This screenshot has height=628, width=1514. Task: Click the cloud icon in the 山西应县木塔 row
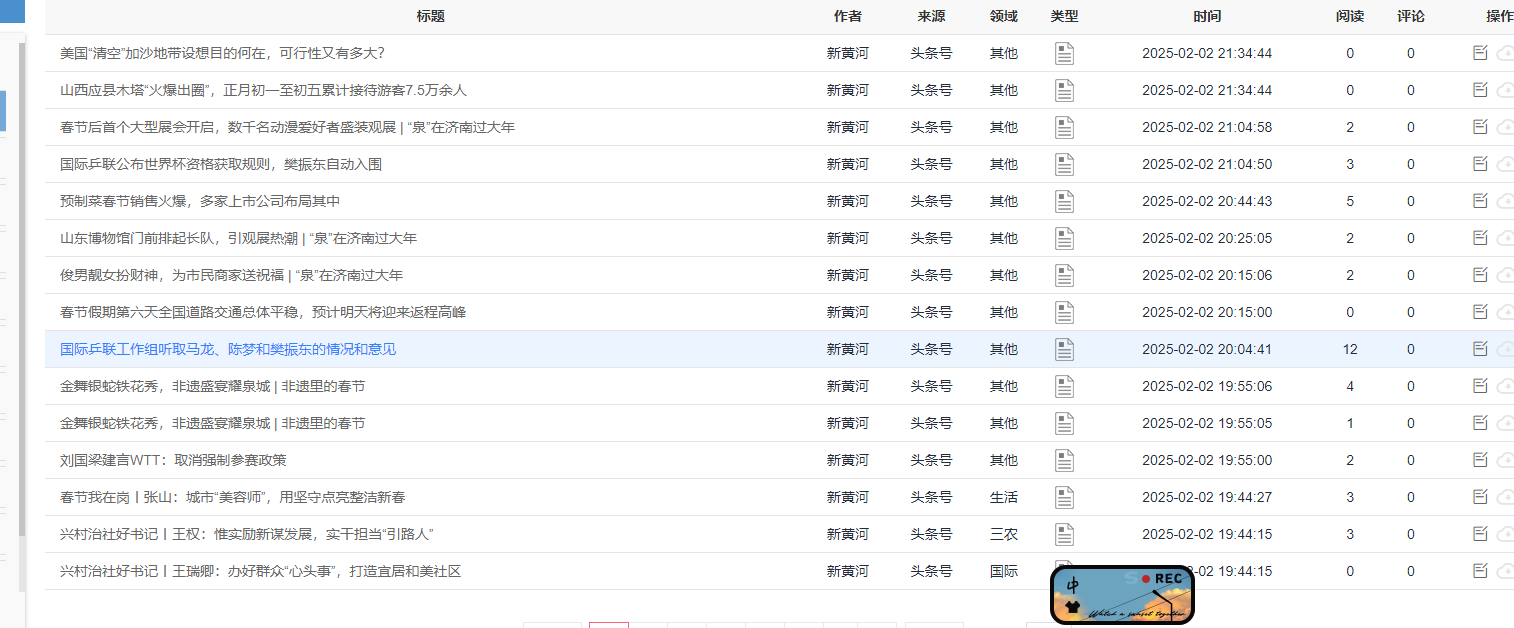coord(1506,90)
